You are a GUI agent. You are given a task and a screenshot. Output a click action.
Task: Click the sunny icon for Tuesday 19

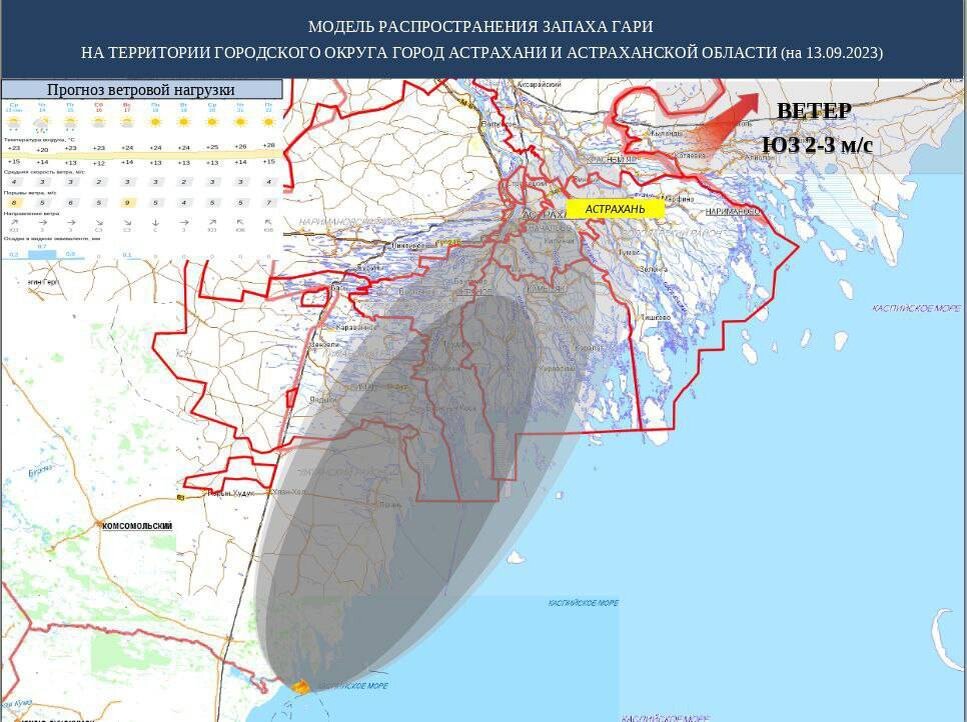click(184, 122)
